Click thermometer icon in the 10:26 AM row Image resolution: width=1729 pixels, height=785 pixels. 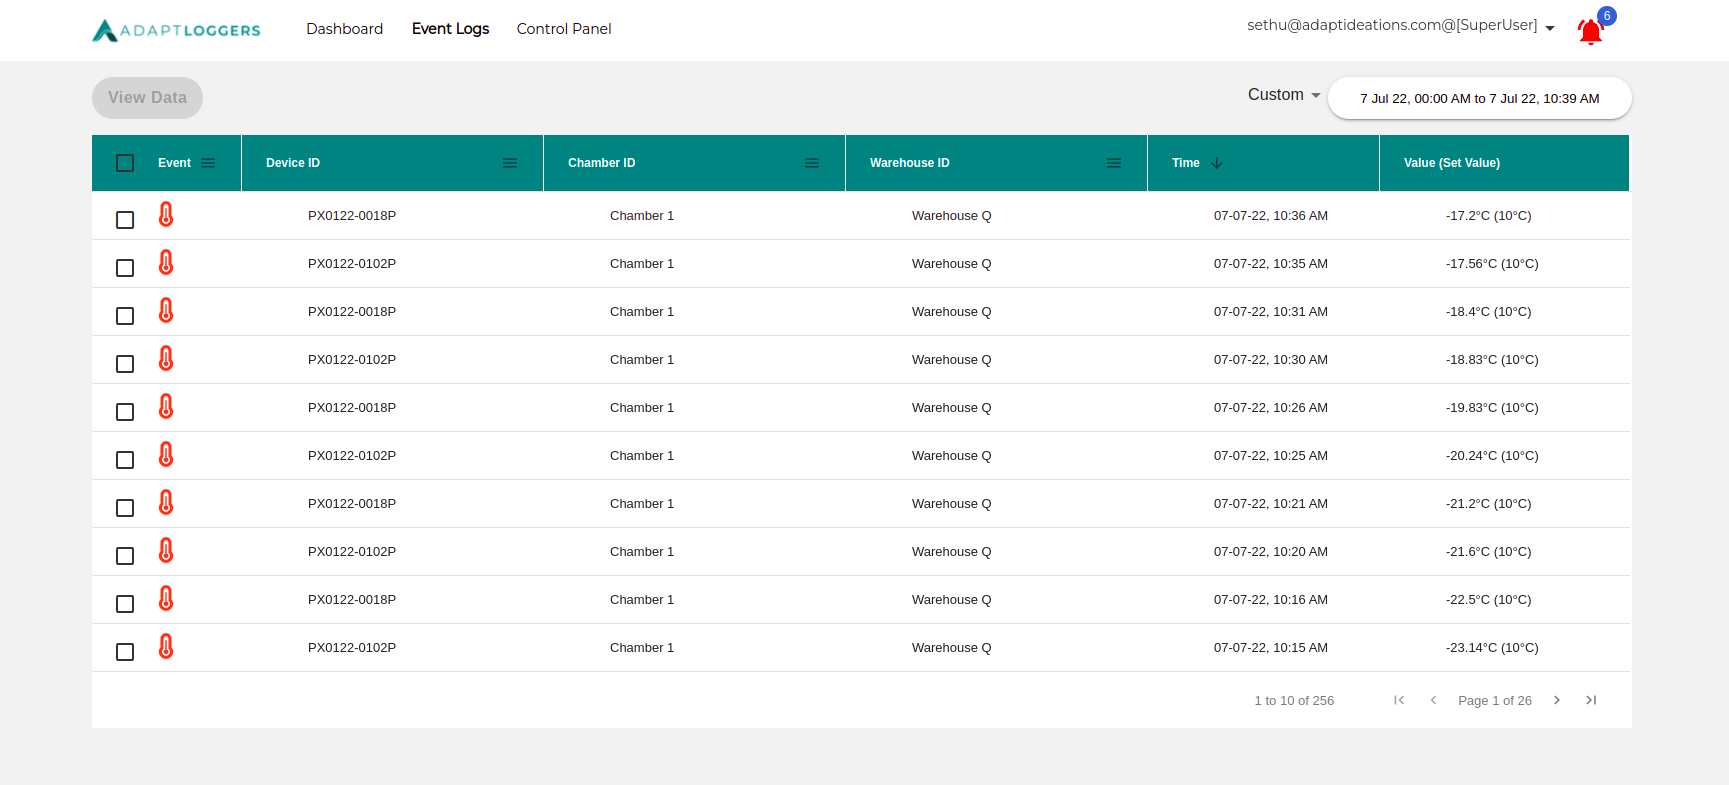click(x=166, y=407)
